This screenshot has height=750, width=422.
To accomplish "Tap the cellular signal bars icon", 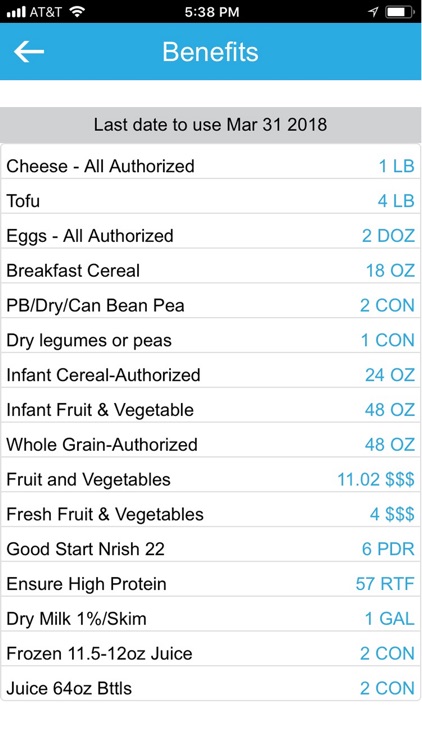I will [x=16, y=12].
